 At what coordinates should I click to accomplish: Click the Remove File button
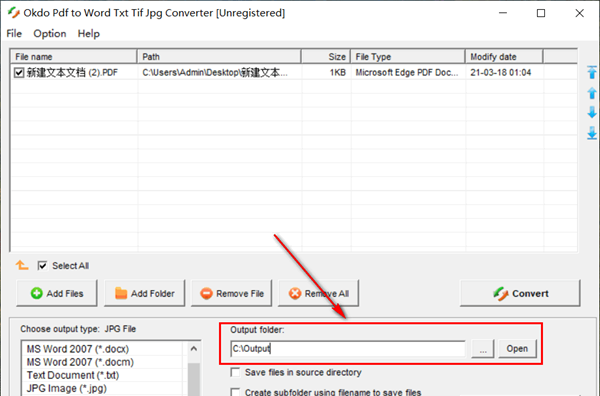click(232, 293)
